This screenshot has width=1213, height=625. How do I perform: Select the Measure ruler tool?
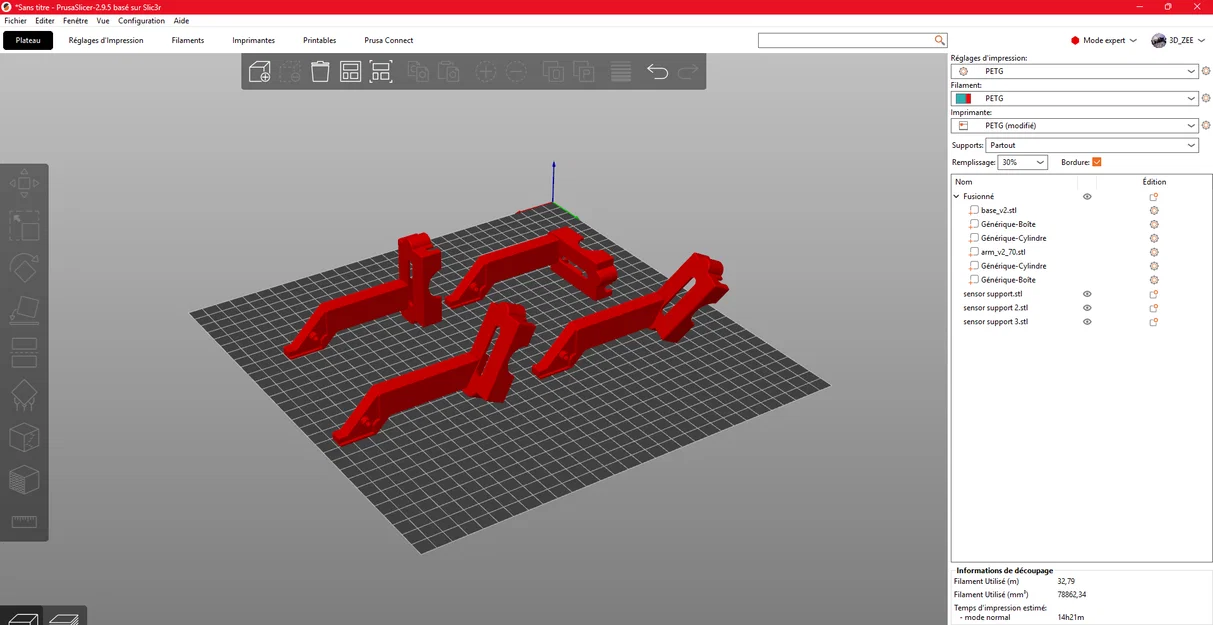24,521
